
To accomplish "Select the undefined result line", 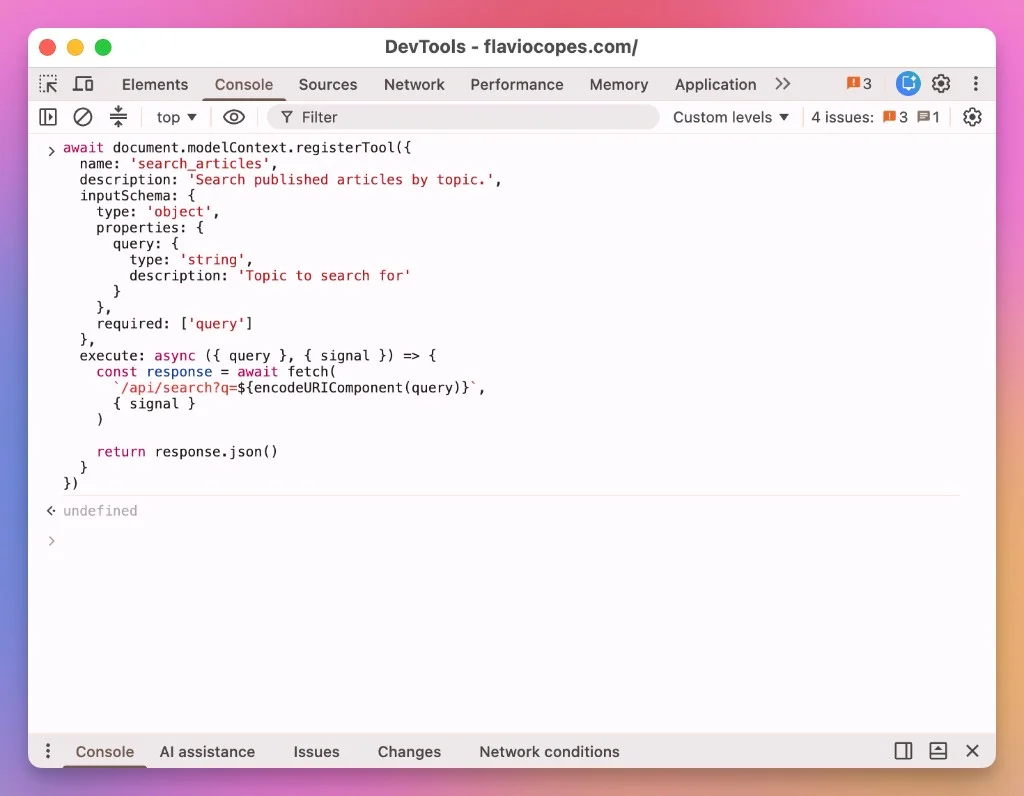I will click(100, 511).
